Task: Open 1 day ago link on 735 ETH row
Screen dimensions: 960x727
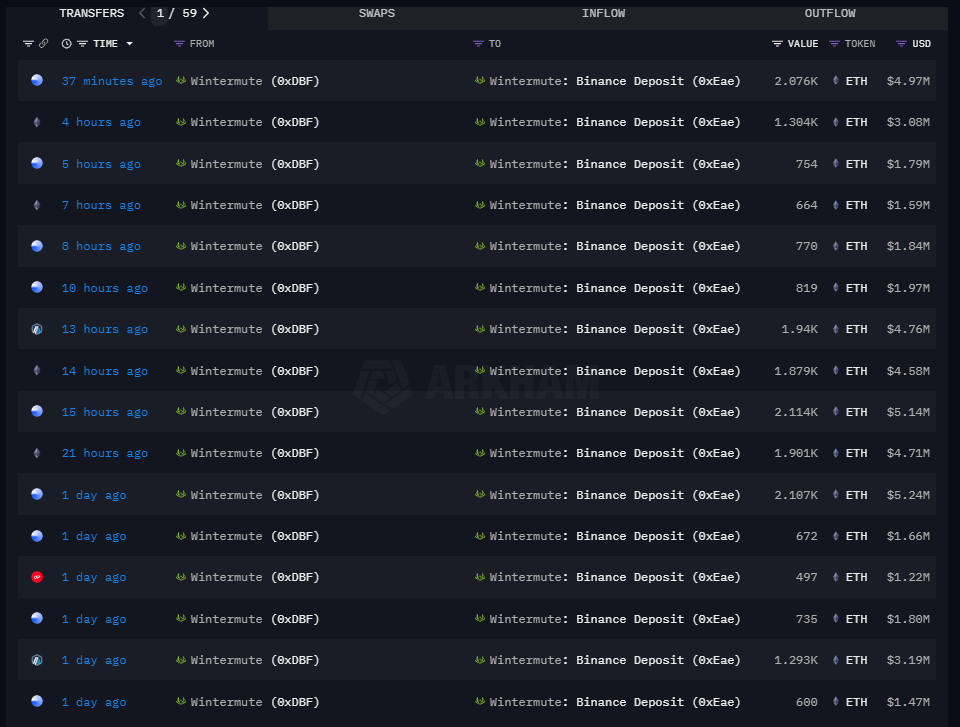Action: pos(94,619)
